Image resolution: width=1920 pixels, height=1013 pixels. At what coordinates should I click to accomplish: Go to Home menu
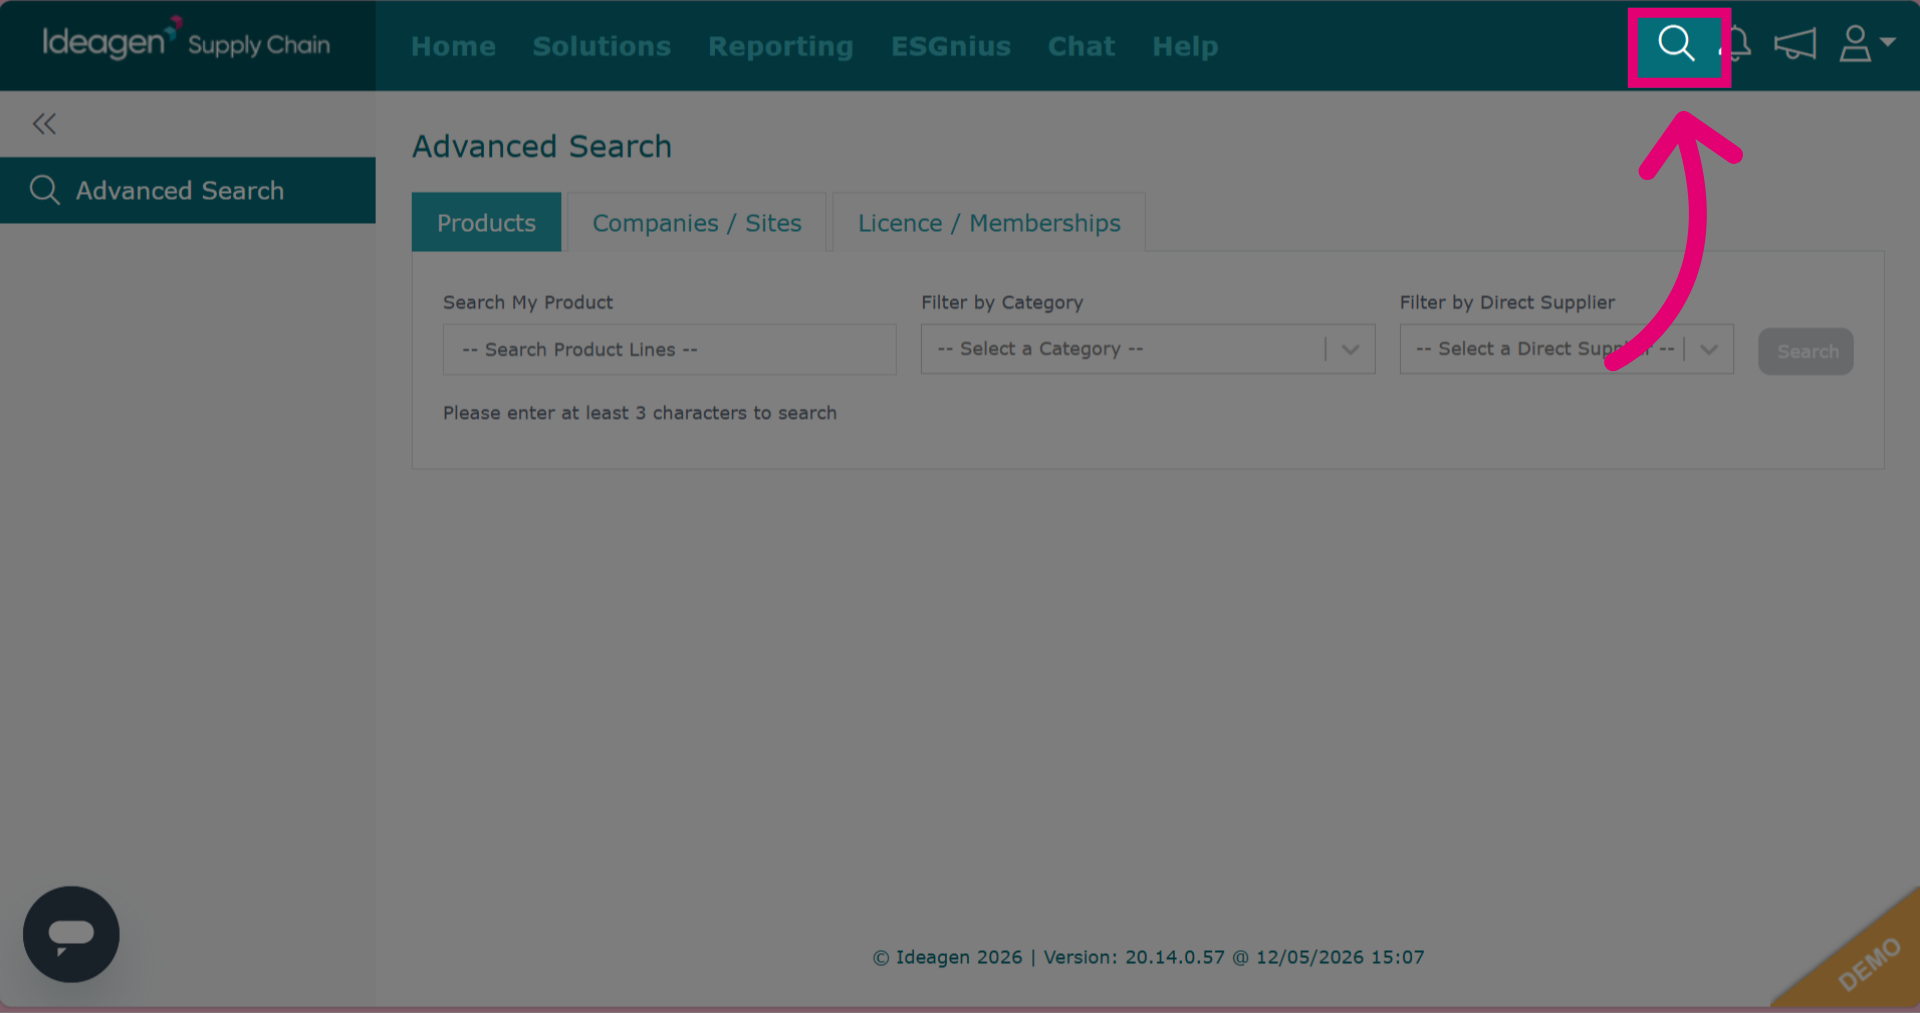pyautogui.click(x=453, y=46)
